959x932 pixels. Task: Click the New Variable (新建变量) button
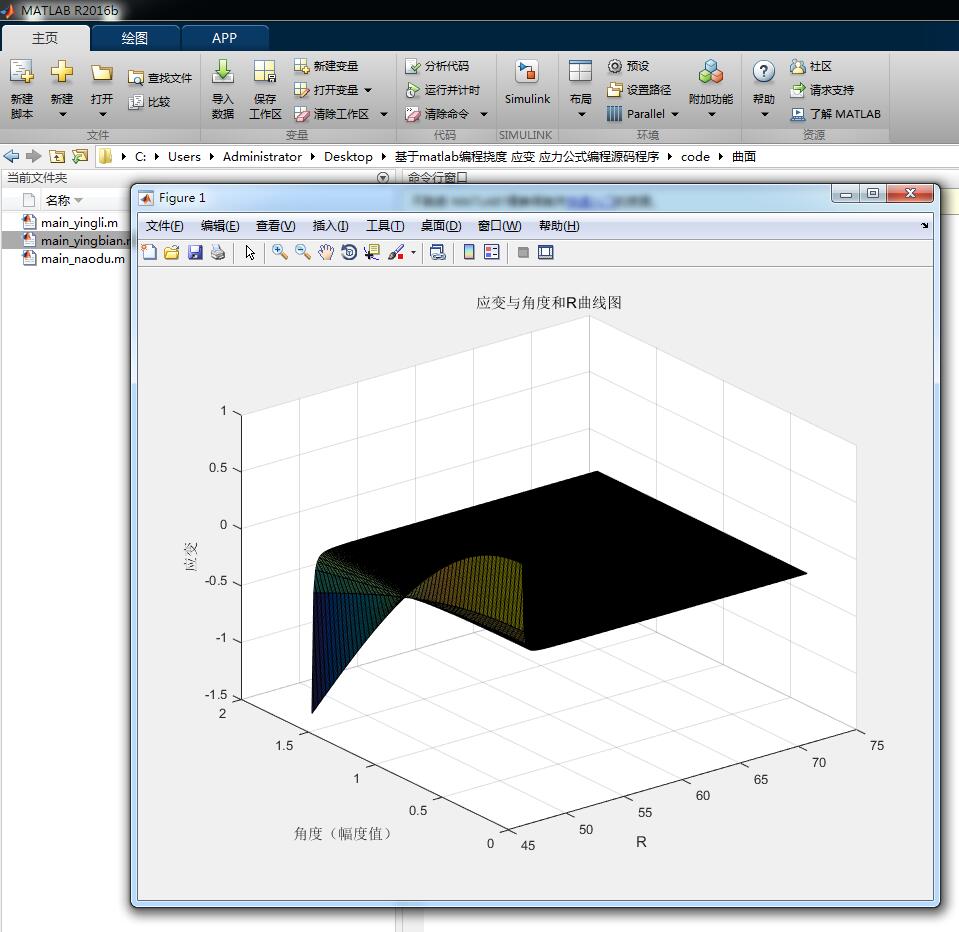[x=326, y=65]
